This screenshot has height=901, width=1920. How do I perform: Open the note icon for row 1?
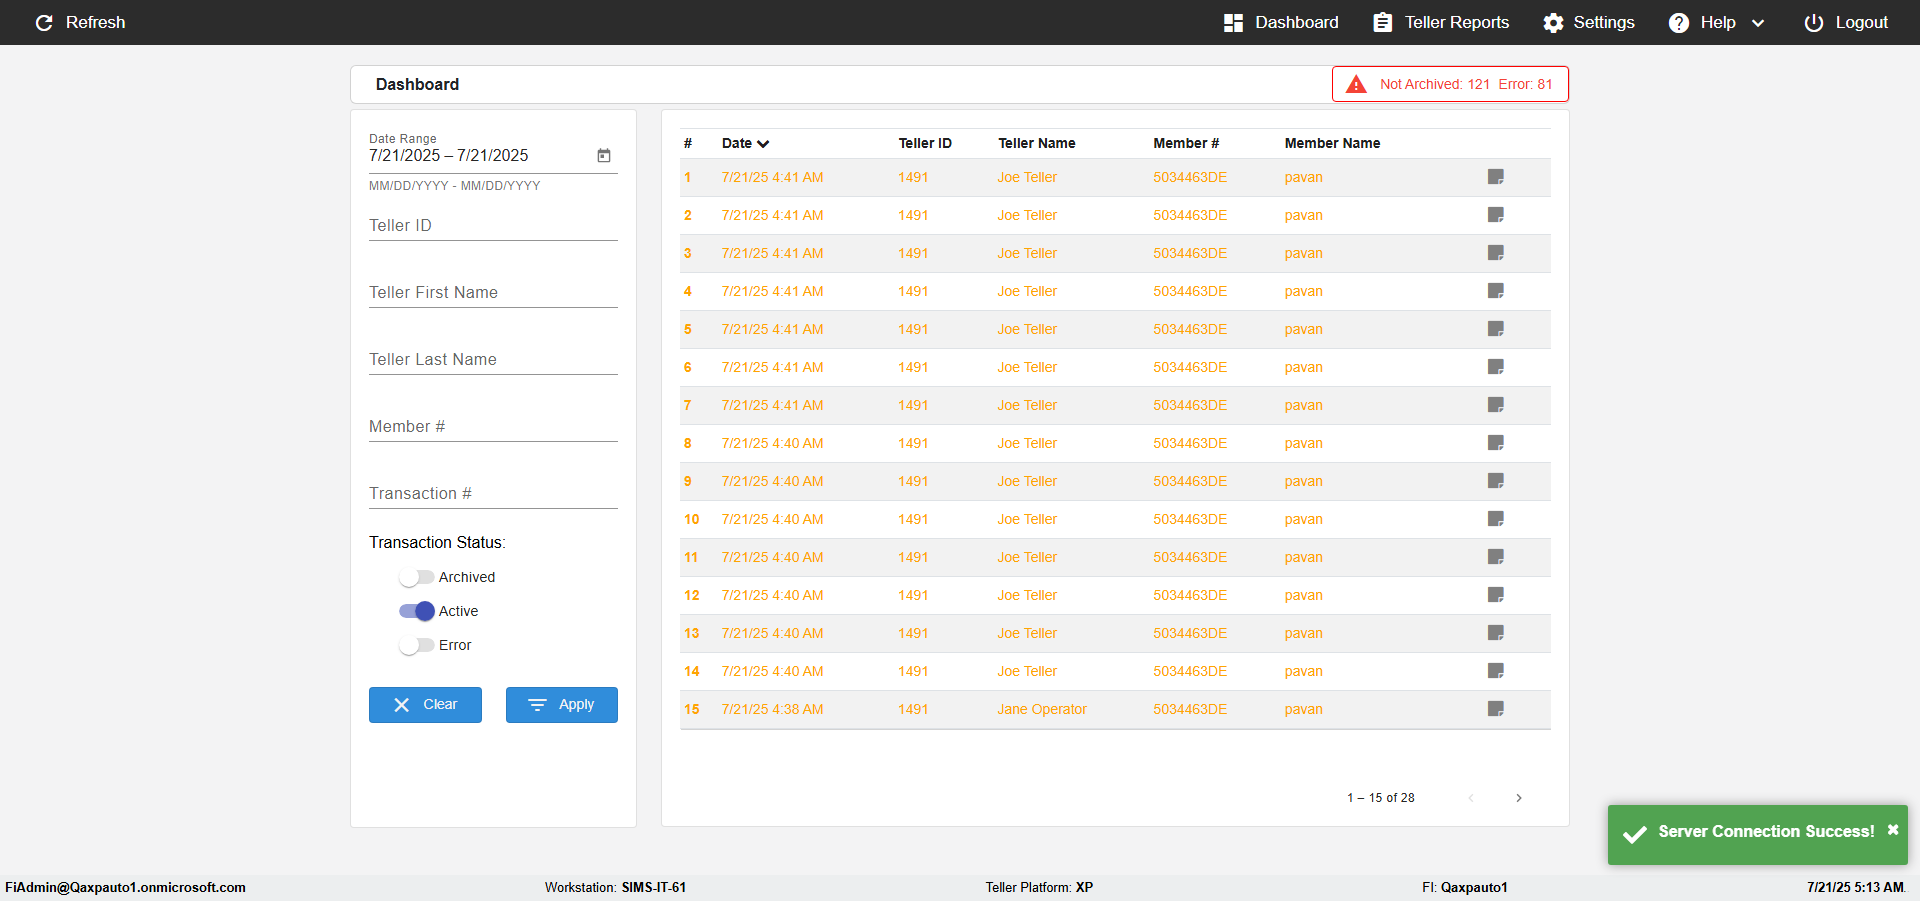tap(1496, 177)
